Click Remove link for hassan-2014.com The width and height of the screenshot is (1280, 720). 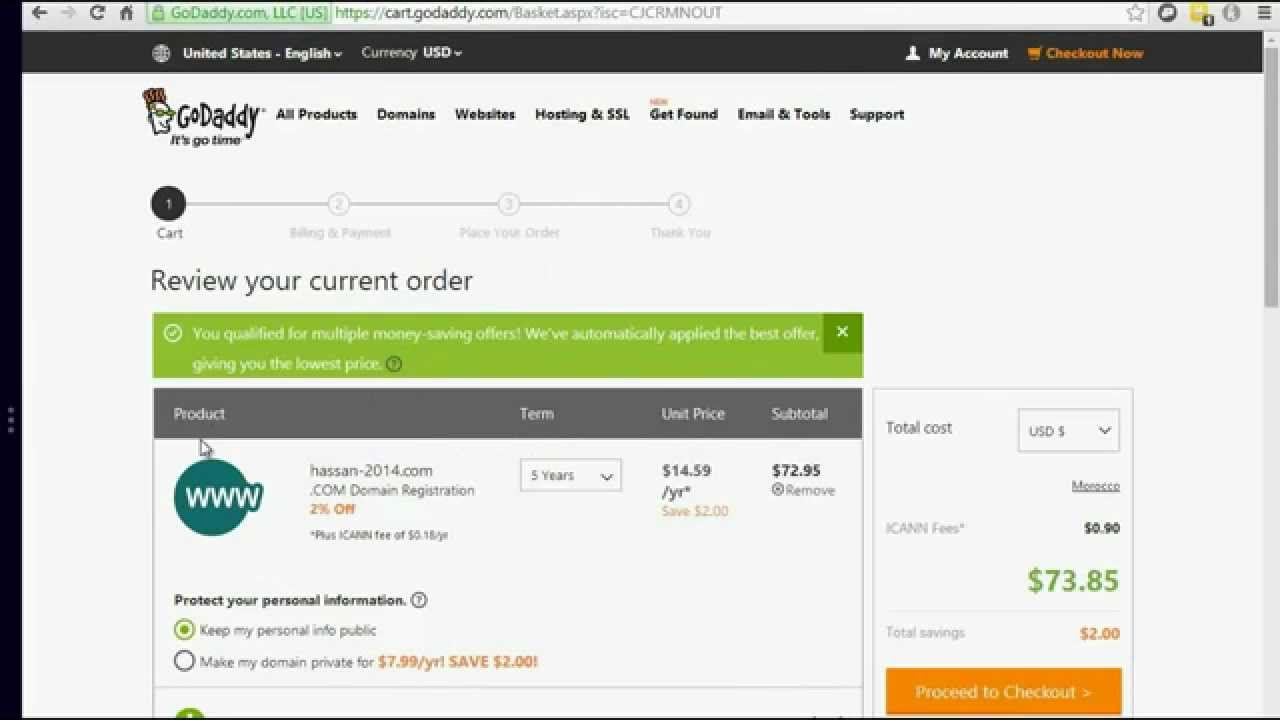(810, 490)
